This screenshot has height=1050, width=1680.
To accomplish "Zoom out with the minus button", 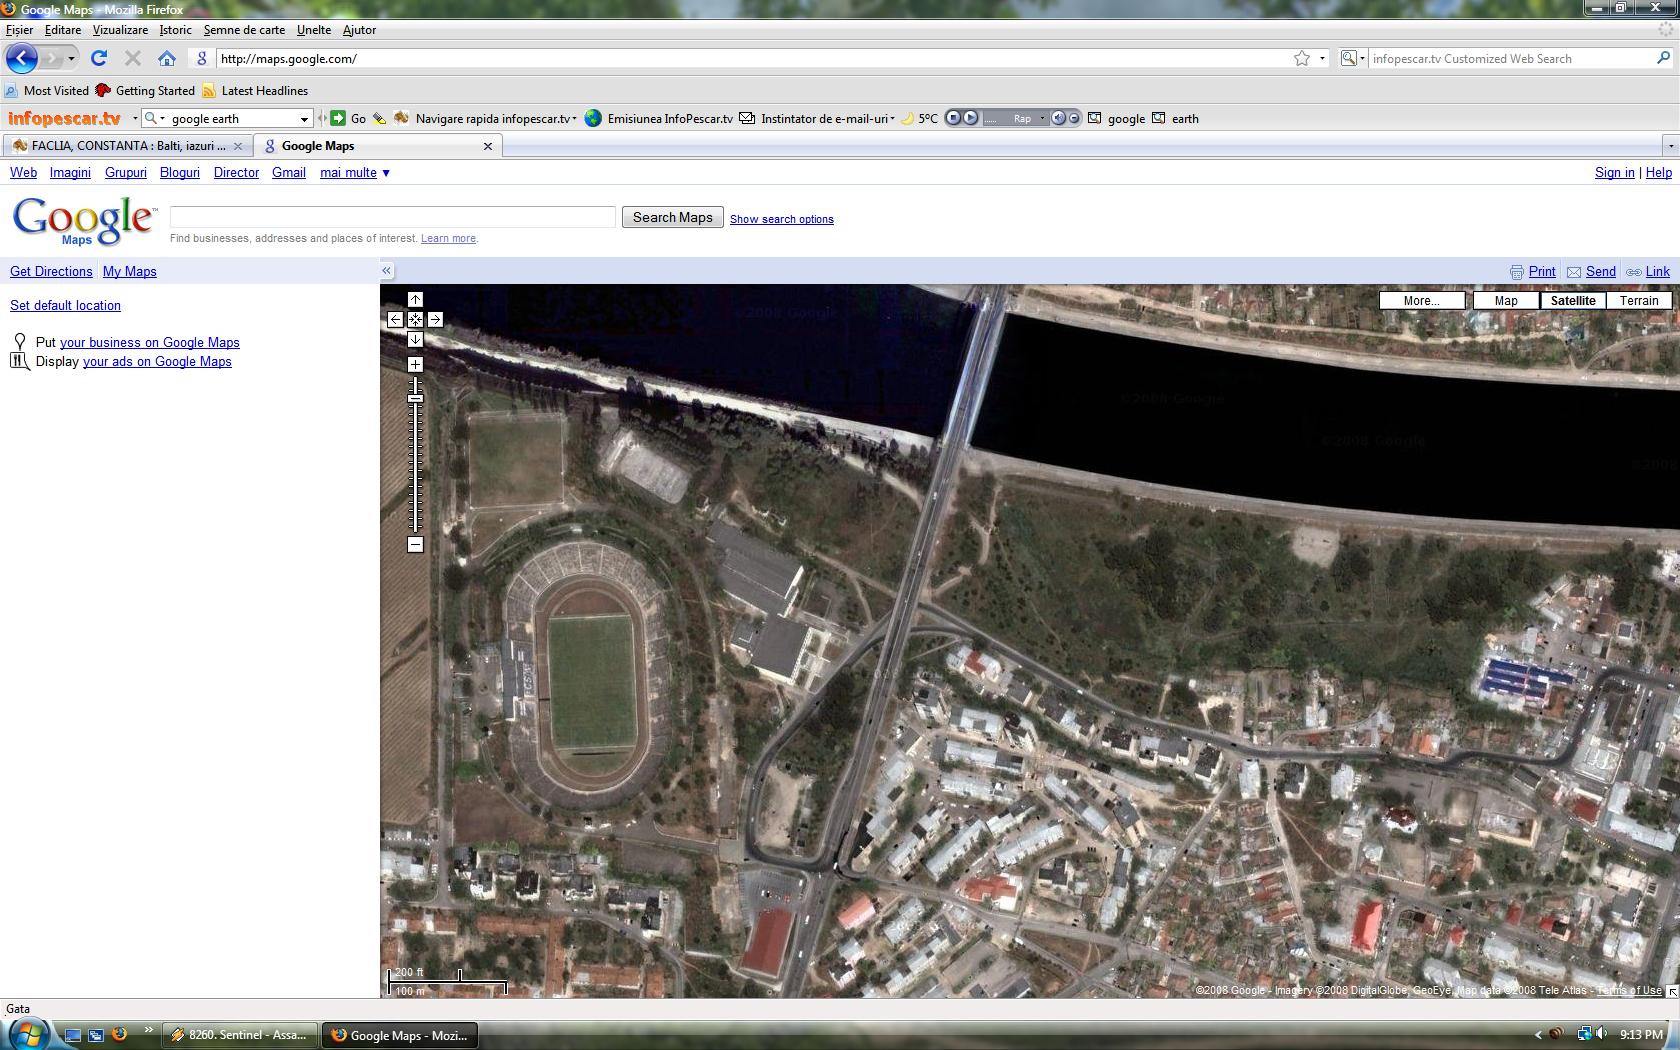I will (415, 545).
